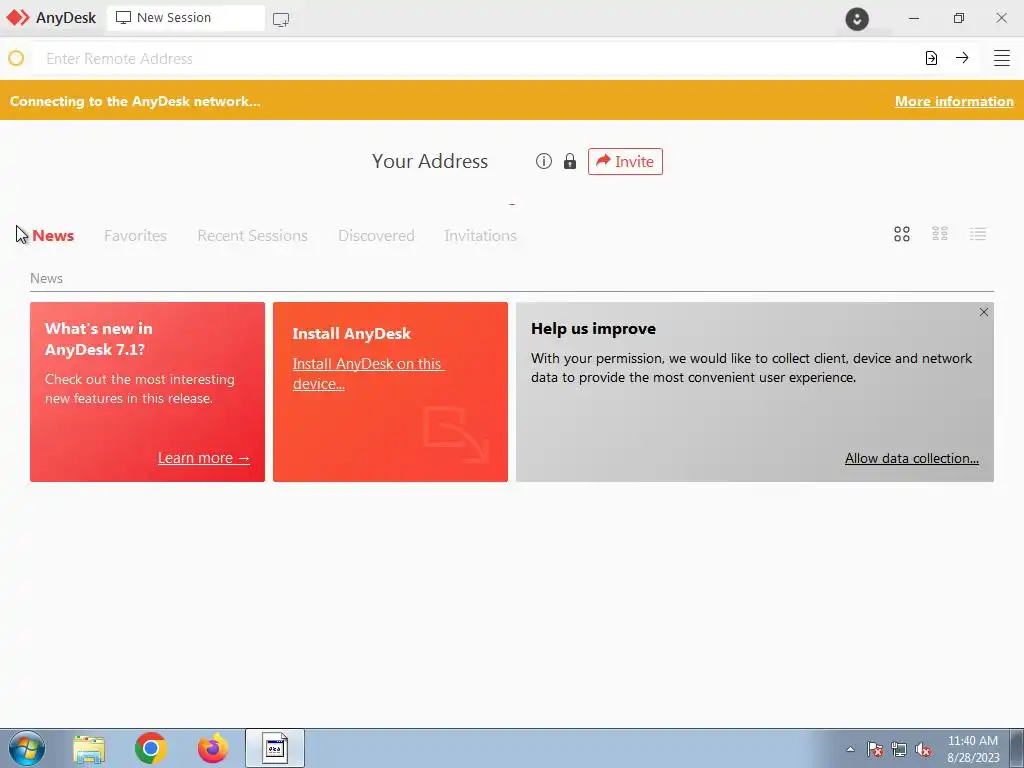Open the Recent Sessions tab
1024x768 pixels.
click(252, 236)
